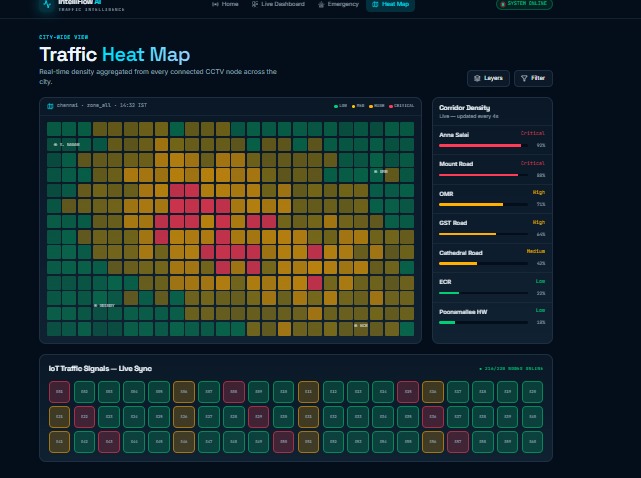Click the orange GST Road density bar

467,234
